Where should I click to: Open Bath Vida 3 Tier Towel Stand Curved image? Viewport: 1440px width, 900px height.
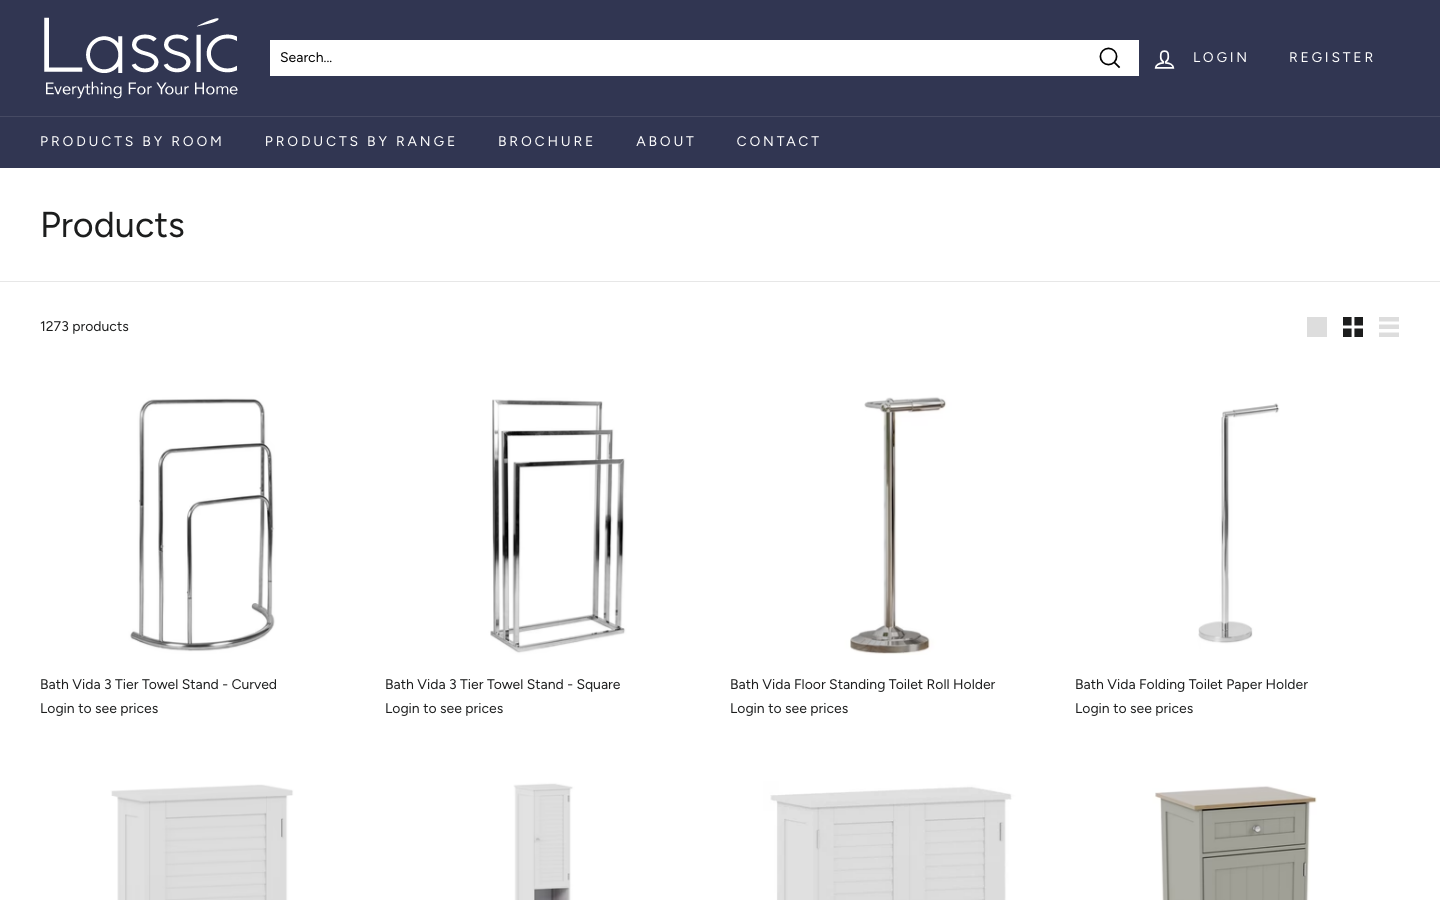coord(203,524)
